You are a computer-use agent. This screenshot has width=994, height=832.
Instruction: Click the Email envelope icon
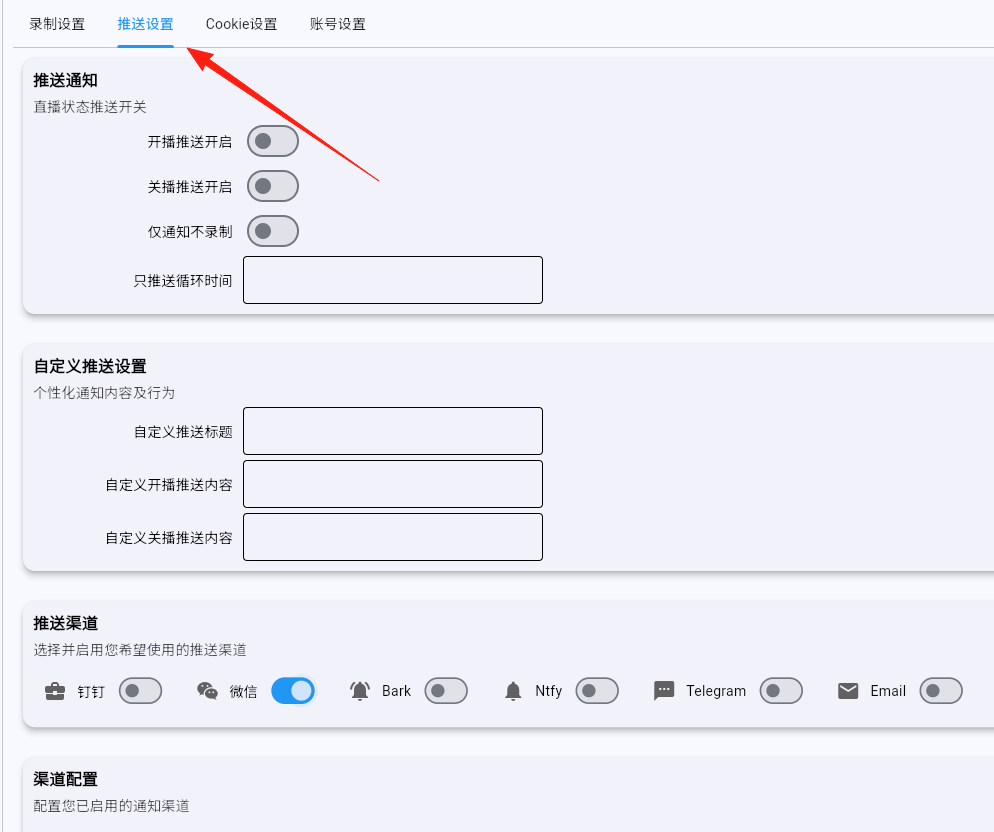click(848, 691)
